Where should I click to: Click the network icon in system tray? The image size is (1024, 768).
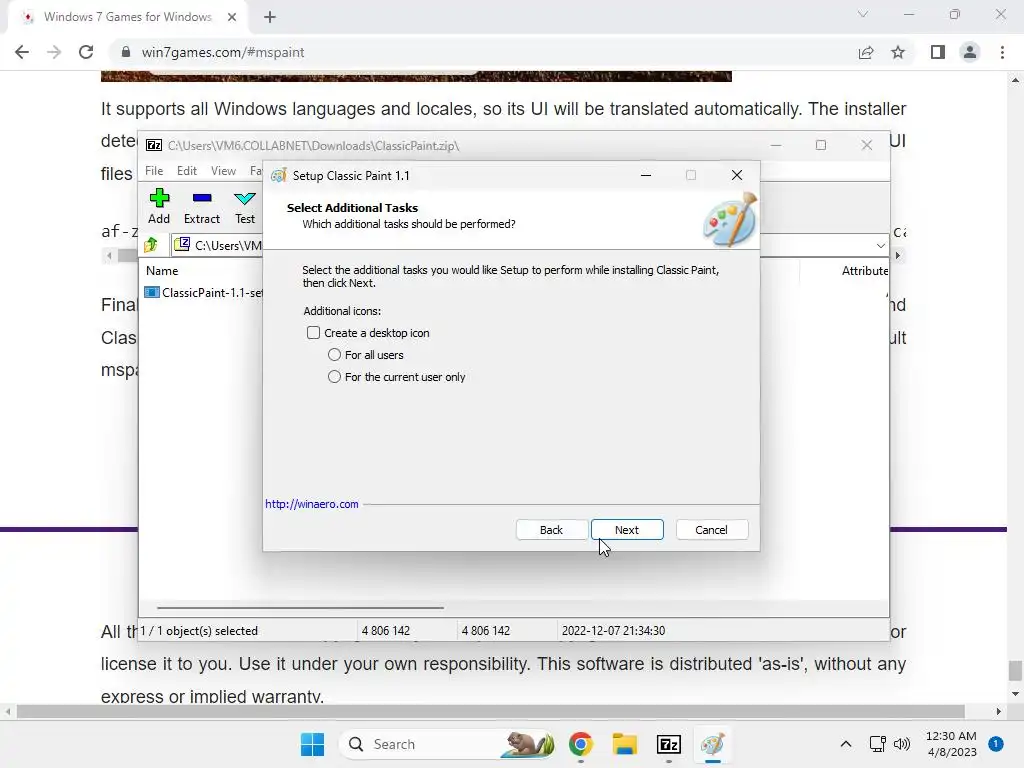877,744
